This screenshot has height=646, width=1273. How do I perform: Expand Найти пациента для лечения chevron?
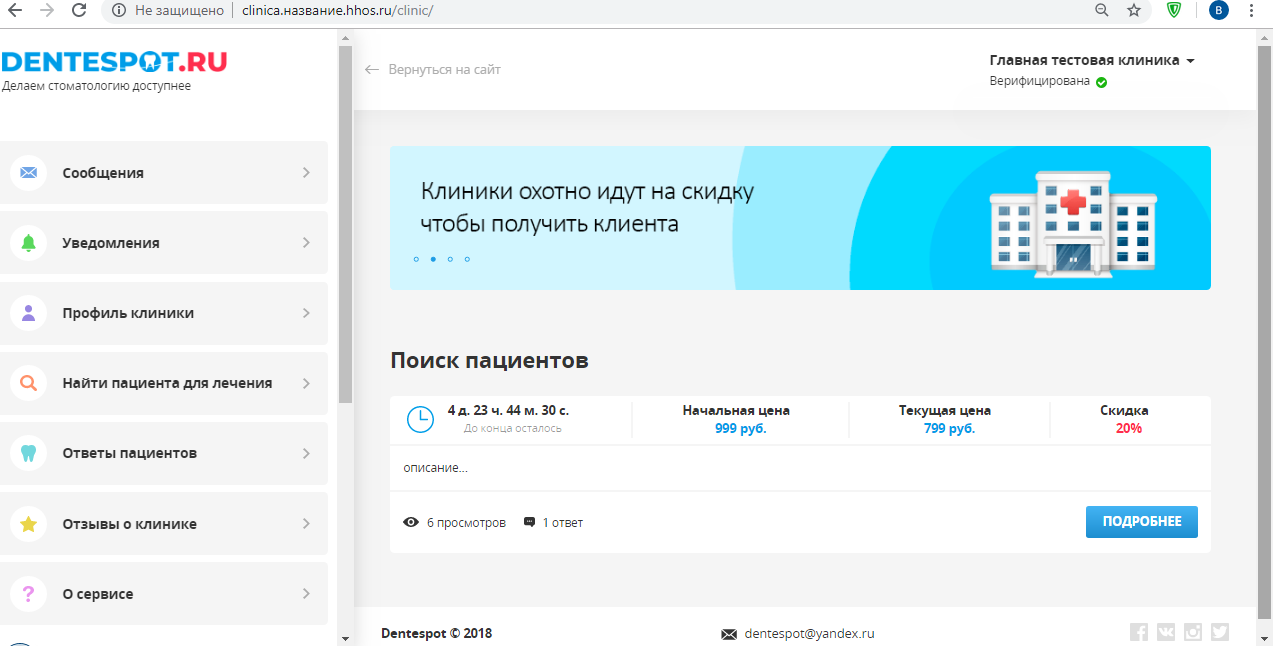coord(306,383)
